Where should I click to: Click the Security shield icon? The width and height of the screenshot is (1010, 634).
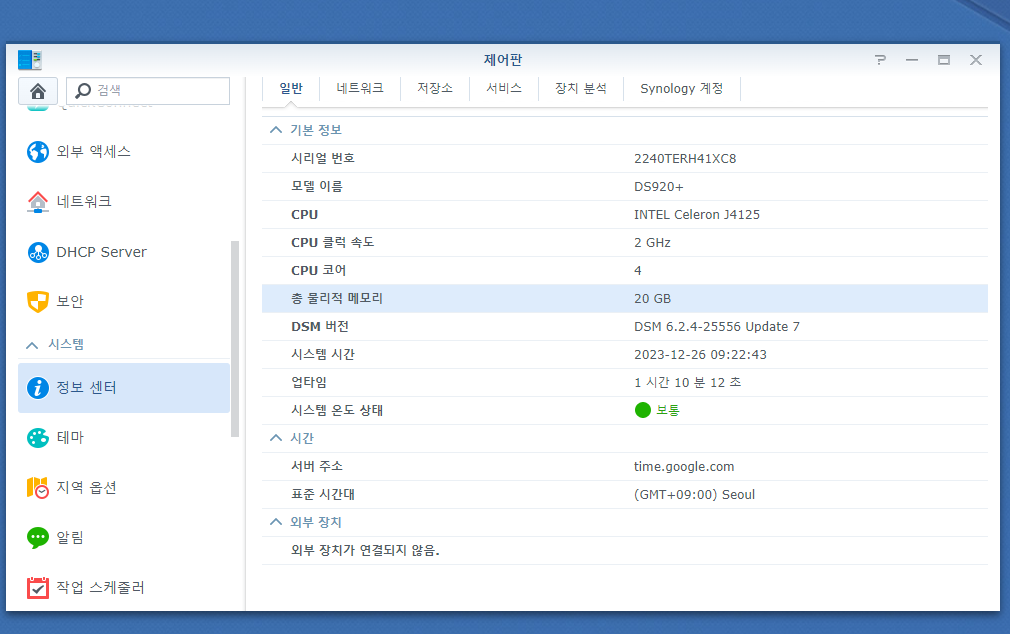pos(38,302)
